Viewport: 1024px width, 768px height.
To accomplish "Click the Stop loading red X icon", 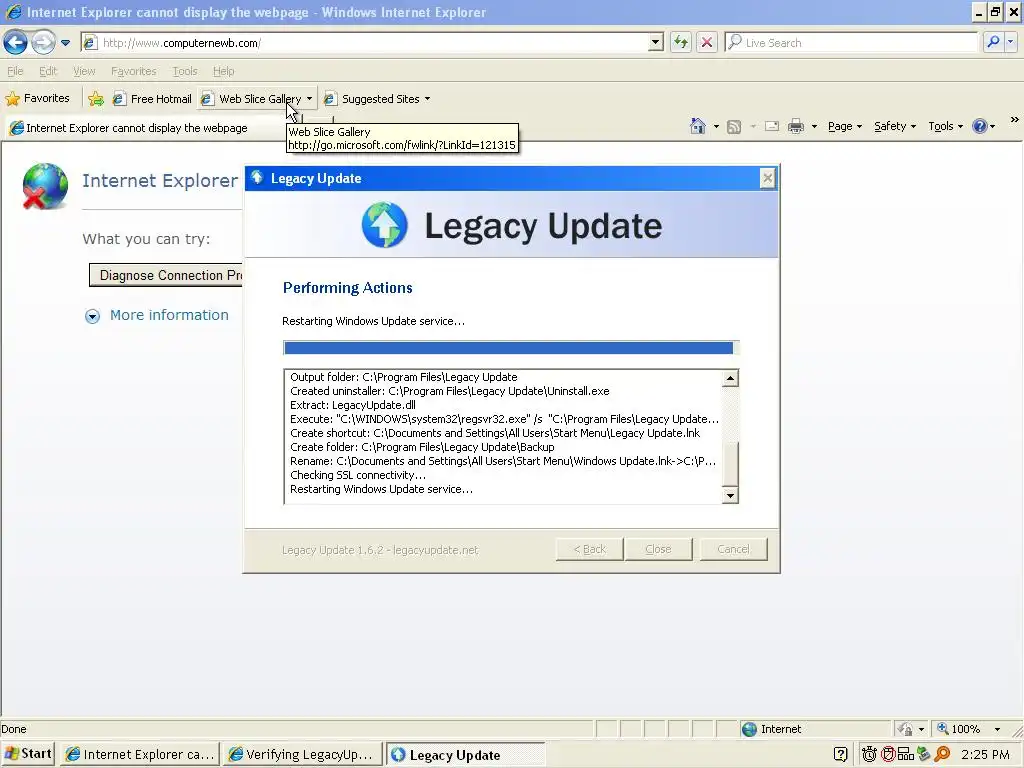I will click(707, 42).
